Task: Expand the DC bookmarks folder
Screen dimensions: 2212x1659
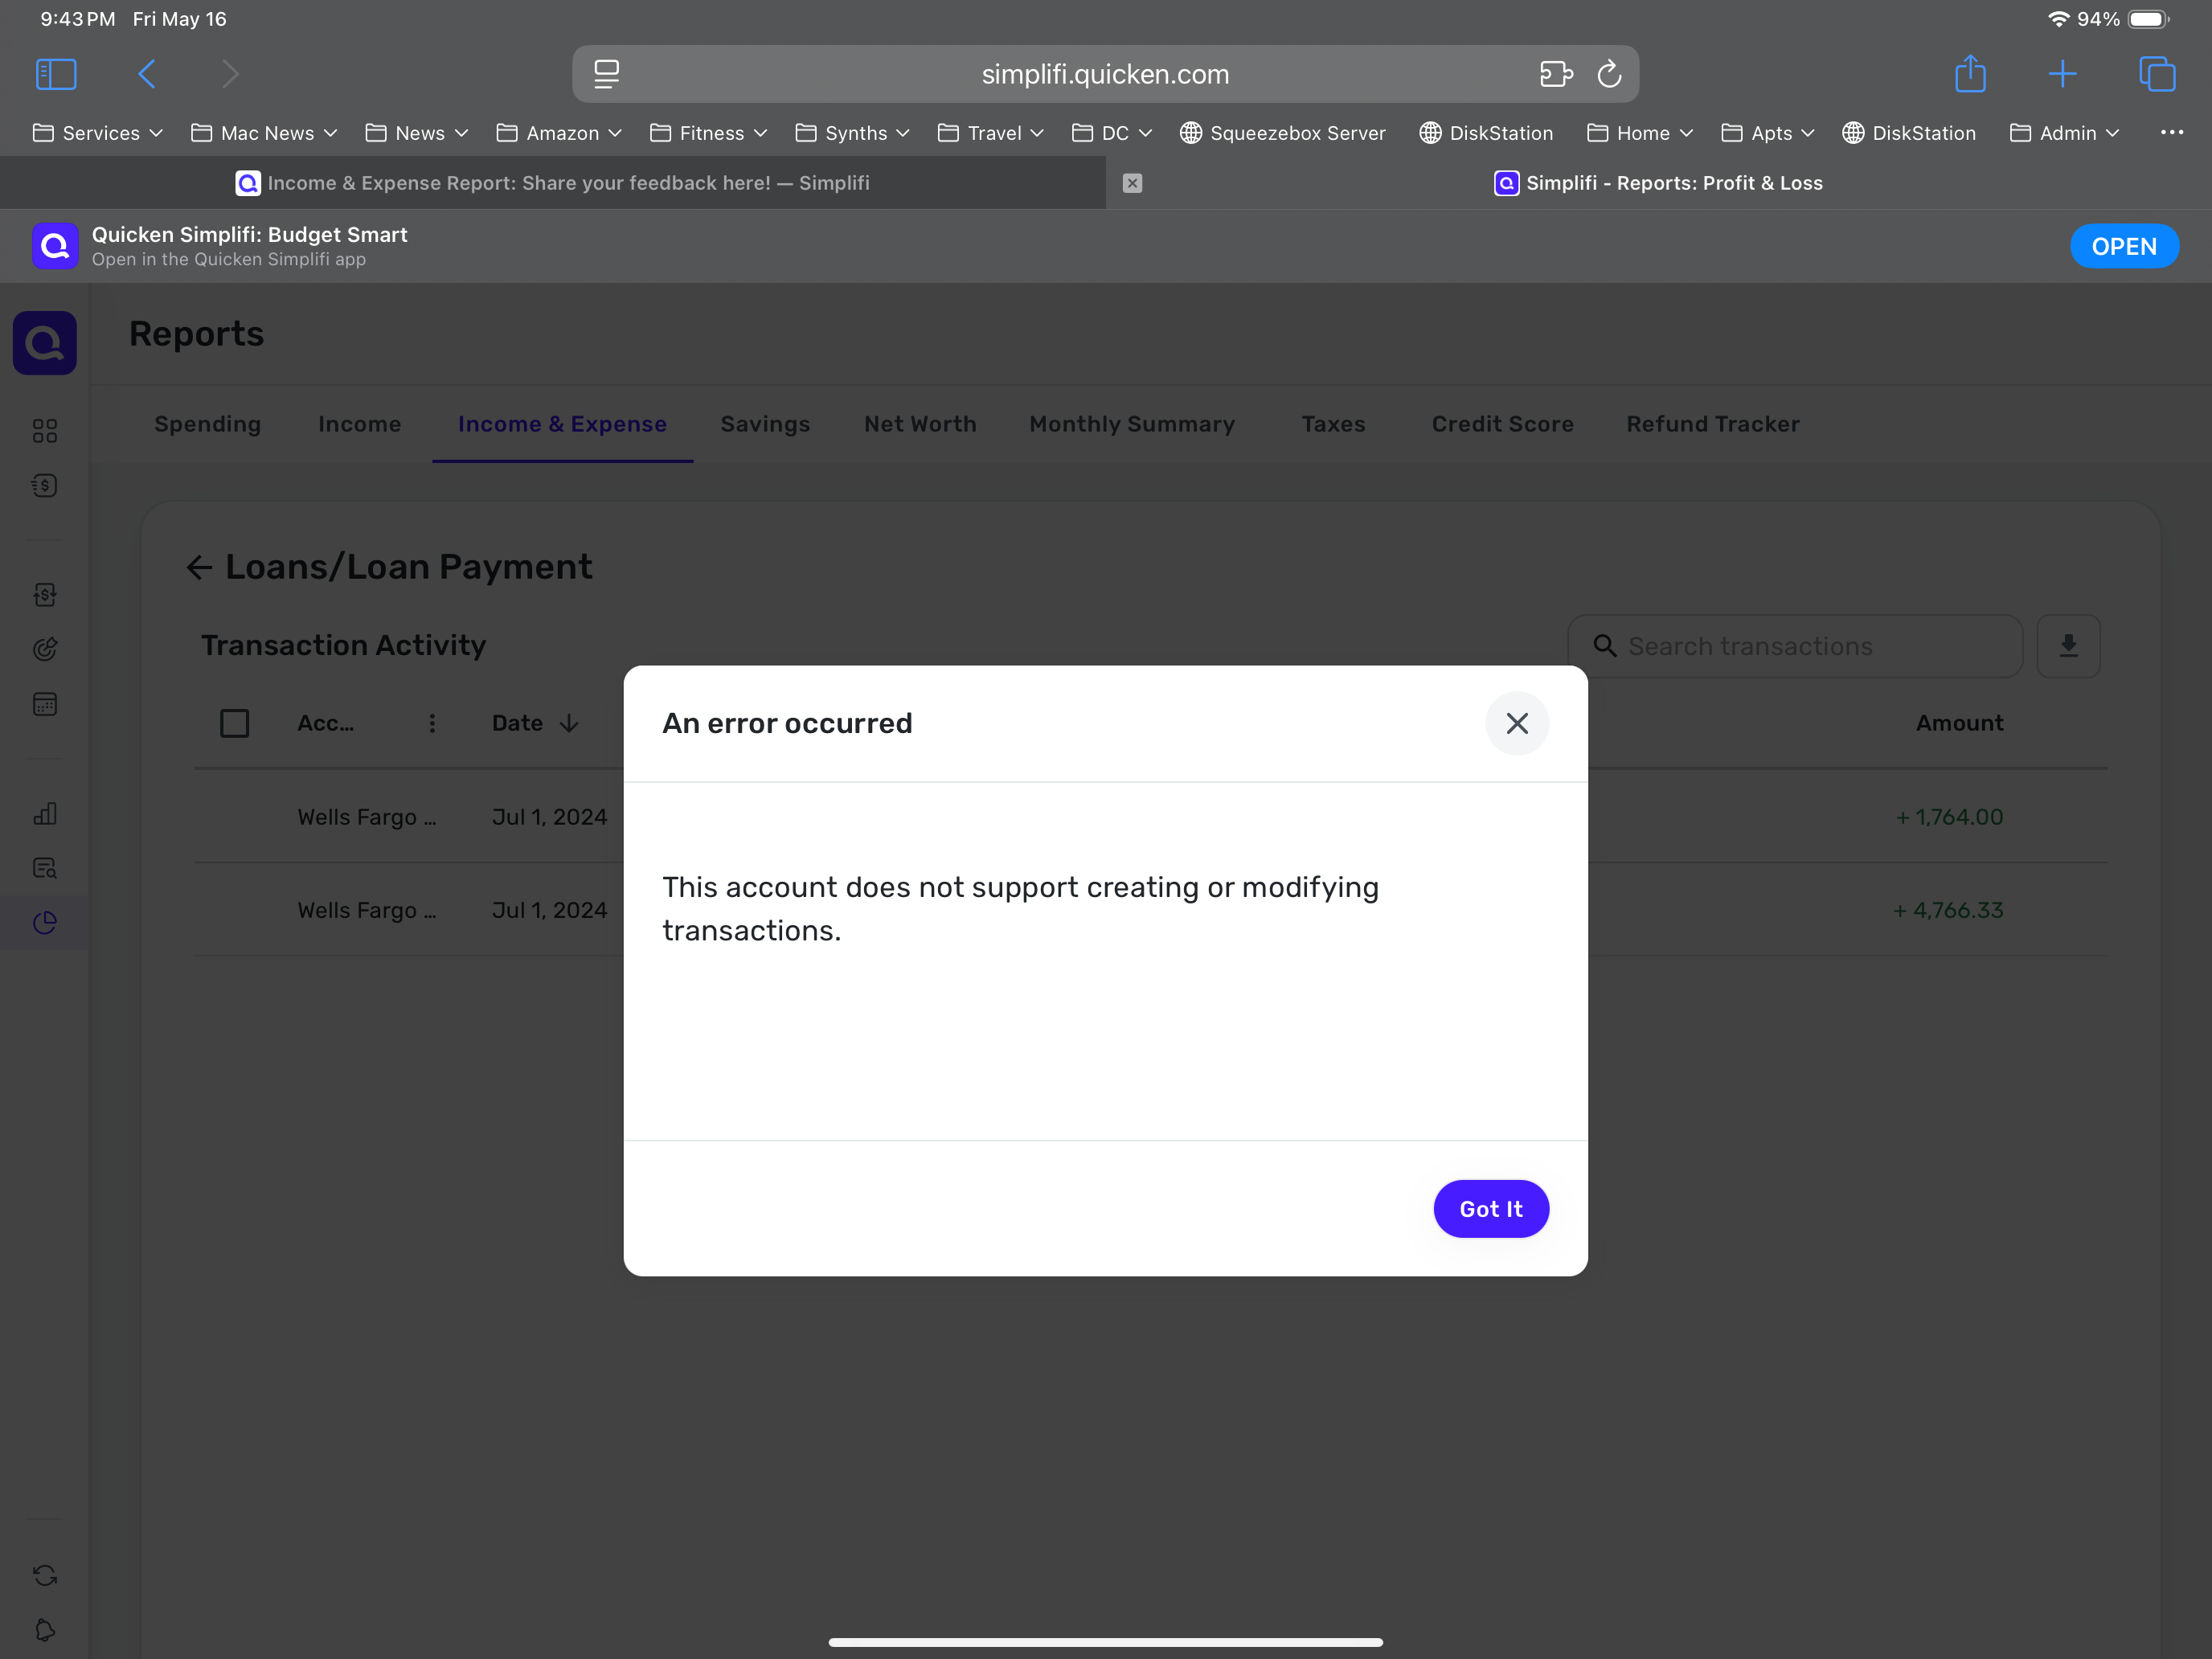Action: (1112, 133)
